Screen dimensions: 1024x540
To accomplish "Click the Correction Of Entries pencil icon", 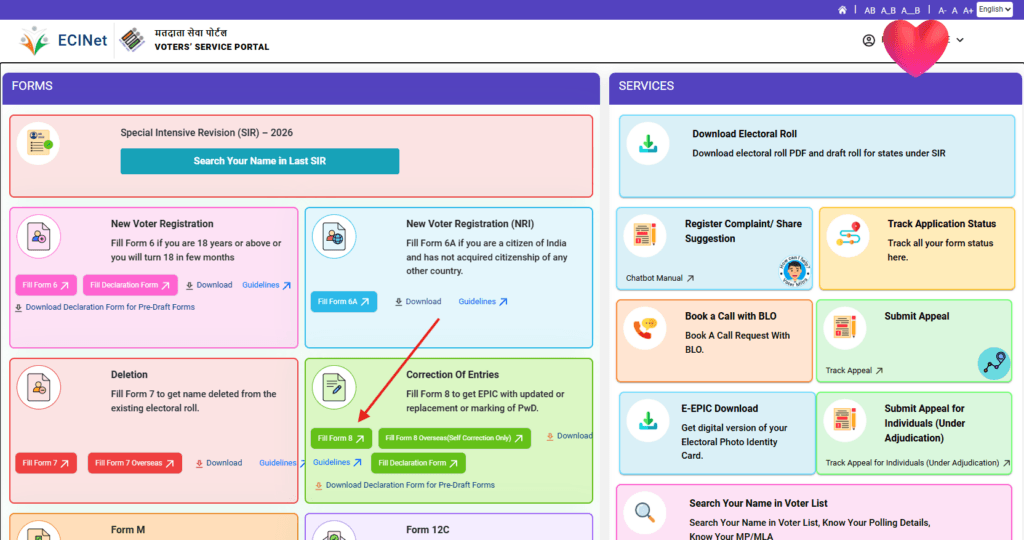I will (334, 387).
